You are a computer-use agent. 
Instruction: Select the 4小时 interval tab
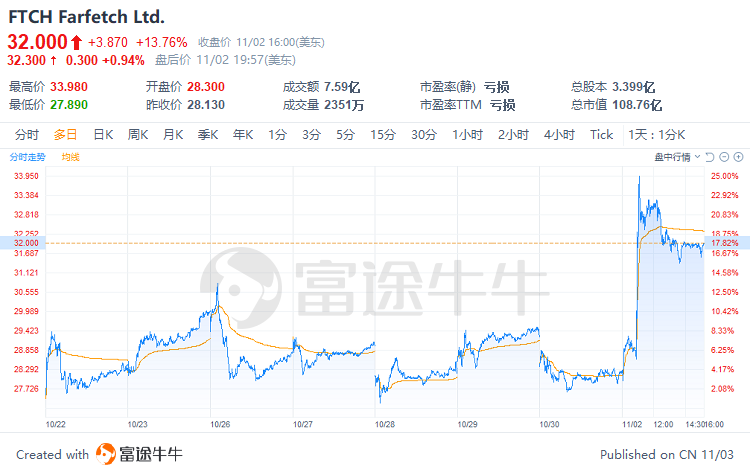pos(559,135)
